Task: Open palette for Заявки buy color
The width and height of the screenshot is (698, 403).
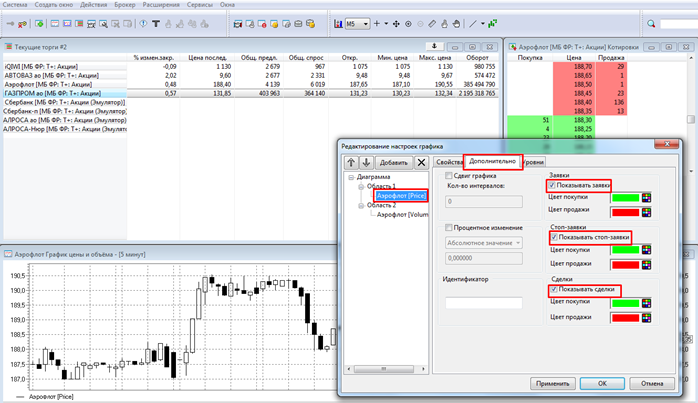Action: [646, 198]
